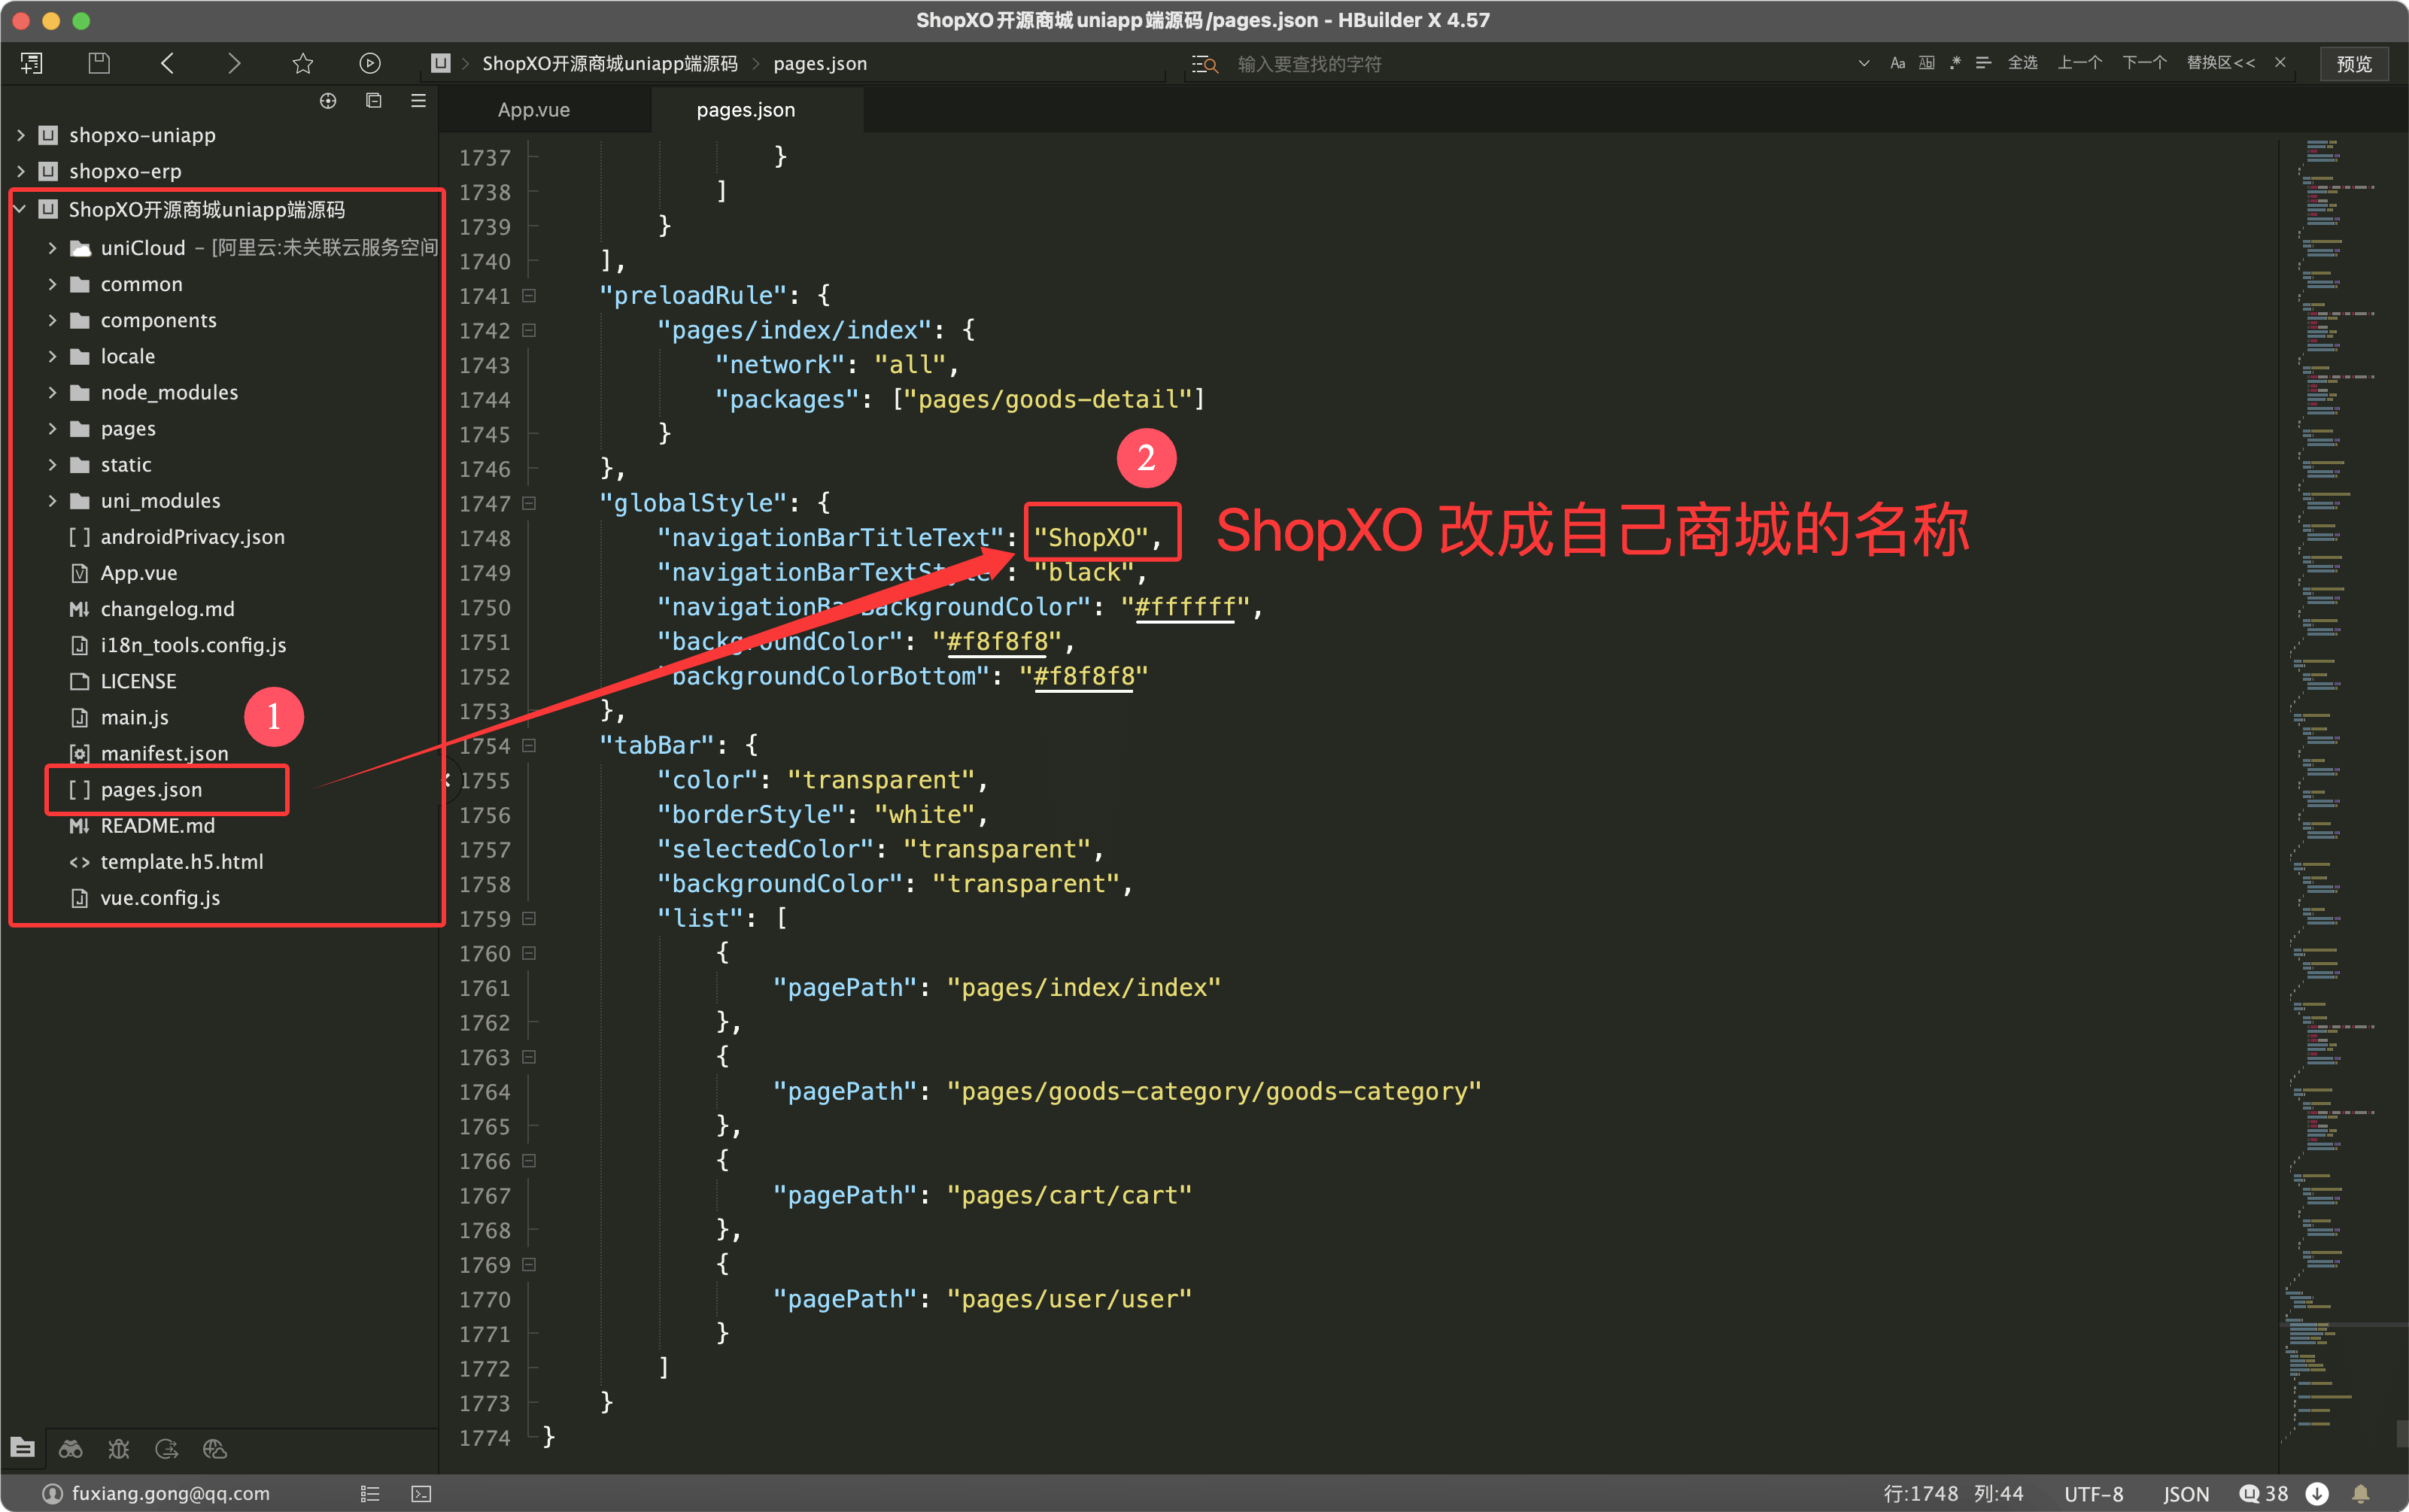Screen dimensions: 2409x1512
Task: Open the terminal icon in status bar
Action: pos(422,1494)
